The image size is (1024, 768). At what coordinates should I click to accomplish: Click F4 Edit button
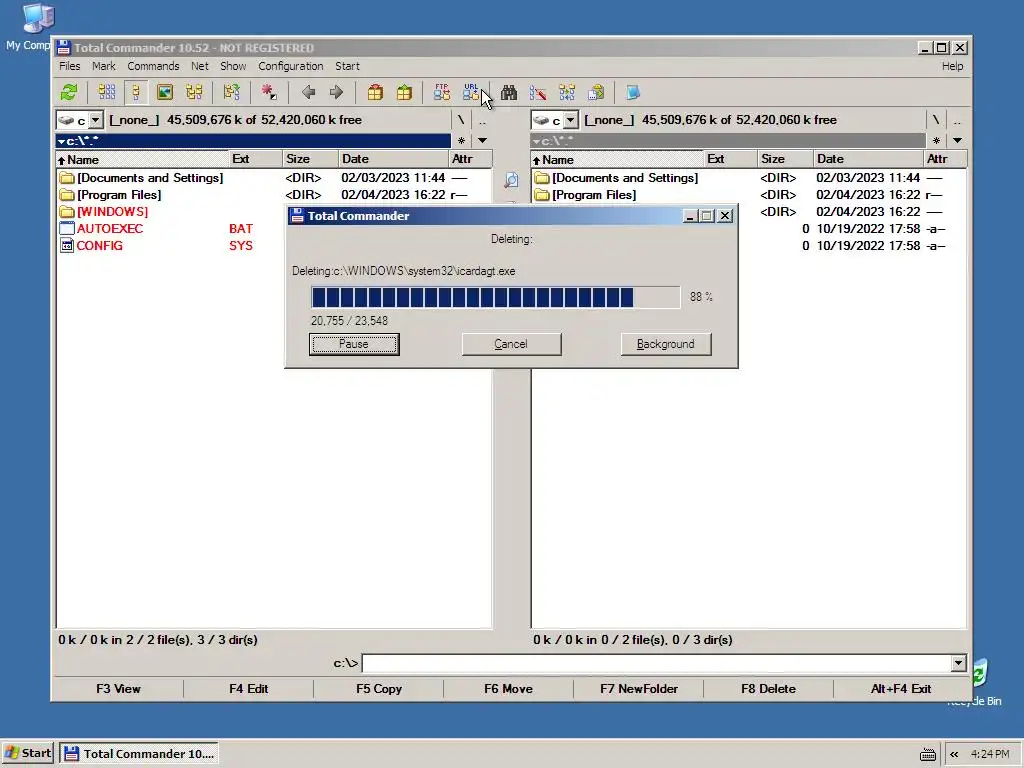[x=248, y=688]
